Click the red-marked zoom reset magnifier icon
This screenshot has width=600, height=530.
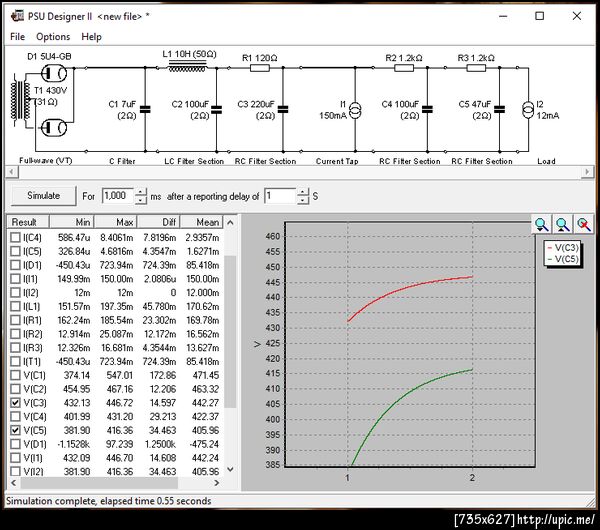pyautogui.click(x=584, y=224)
